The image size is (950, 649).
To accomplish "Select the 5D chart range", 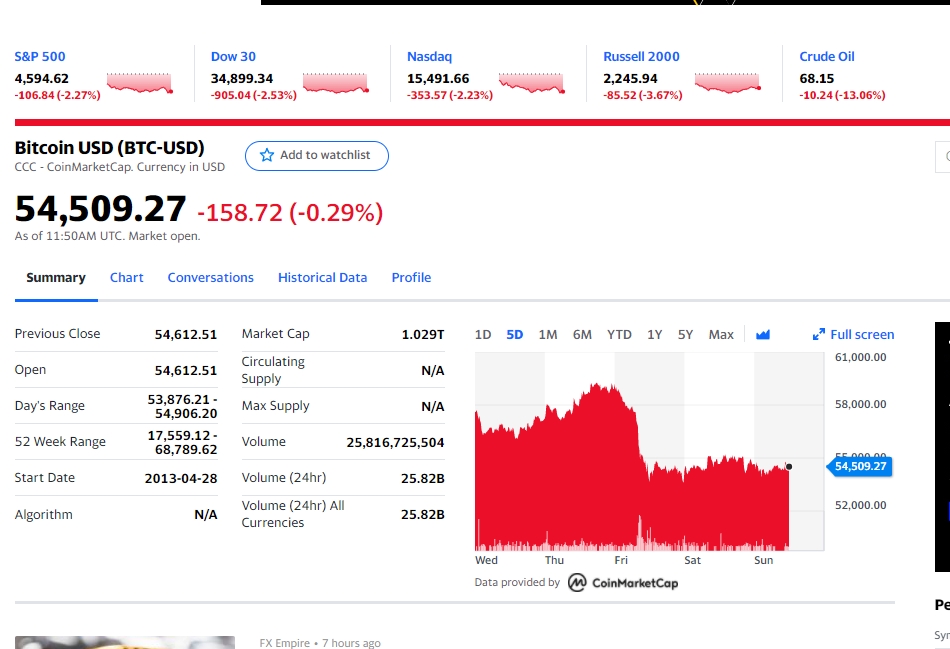I will (x=514, y=334).
